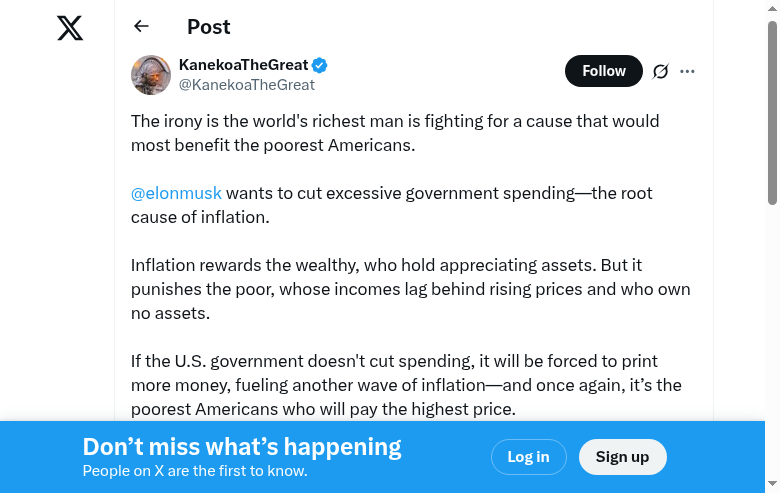Viewport: 780px width, 493px height.
Task: Go back using the left arrow
Action: 141,27
